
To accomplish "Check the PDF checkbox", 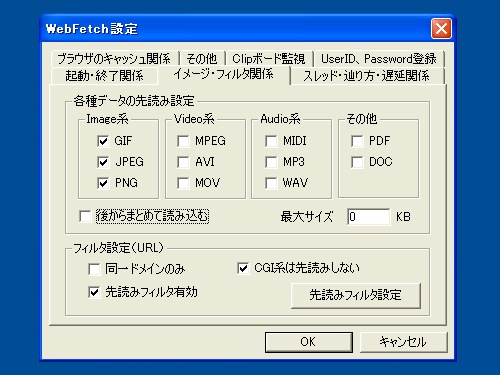I will [357, 141].
